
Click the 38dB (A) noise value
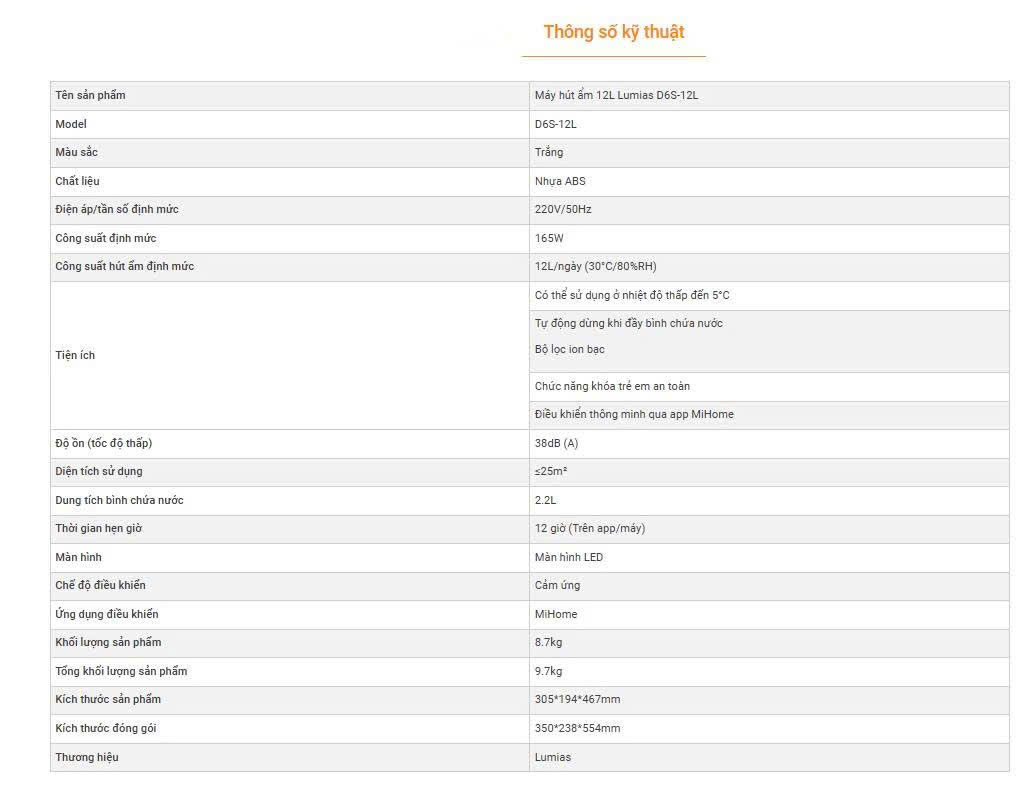(x=556, y=443)
